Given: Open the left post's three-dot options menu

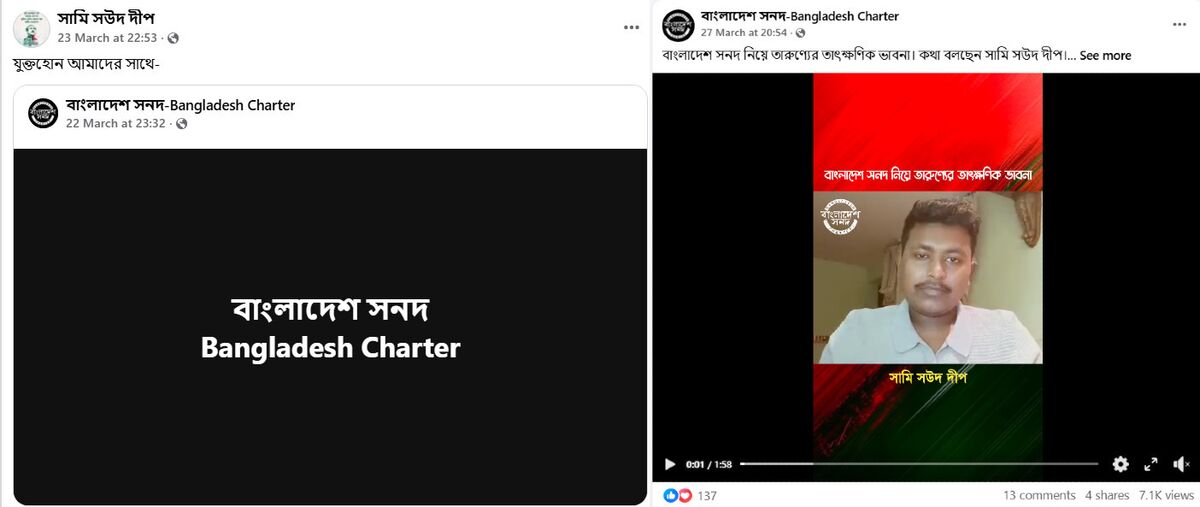Looking at the screenshot, I should (x=631, y=28).
